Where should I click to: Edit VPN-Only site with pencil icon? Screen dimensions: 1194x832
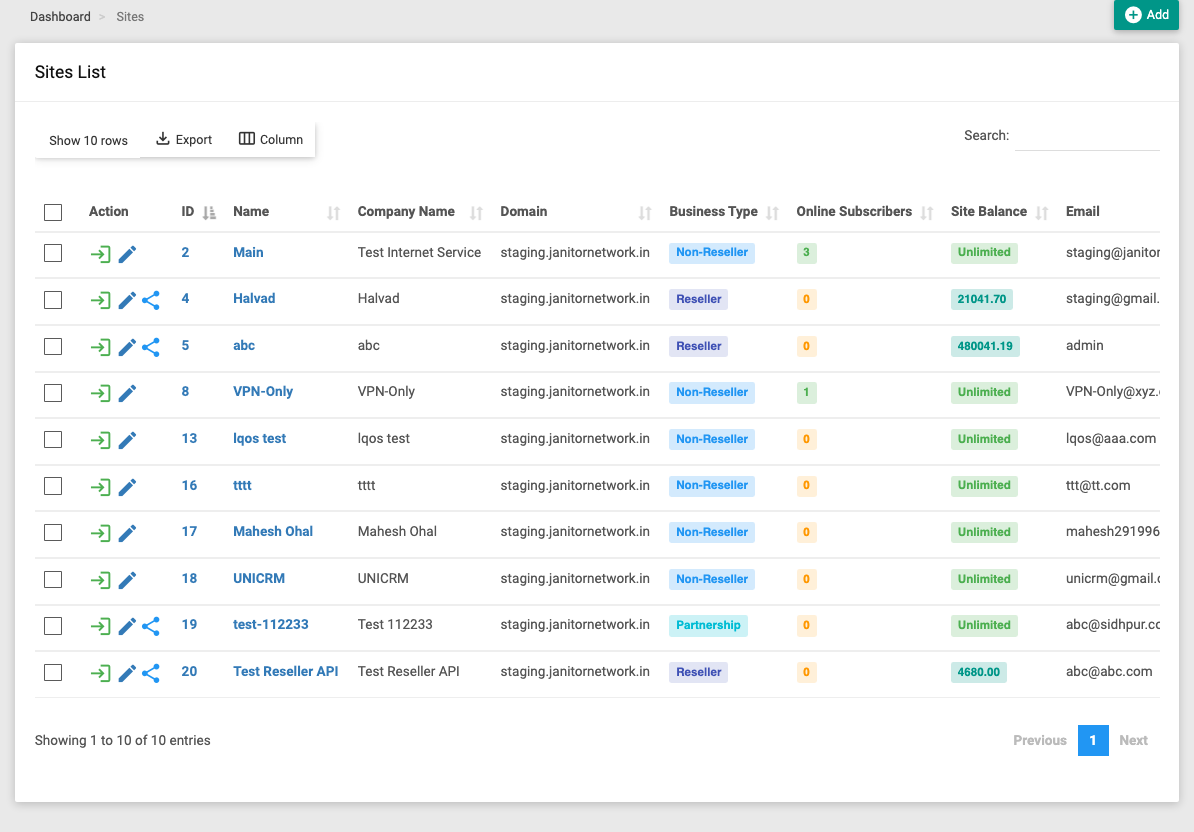click(127, 393)
